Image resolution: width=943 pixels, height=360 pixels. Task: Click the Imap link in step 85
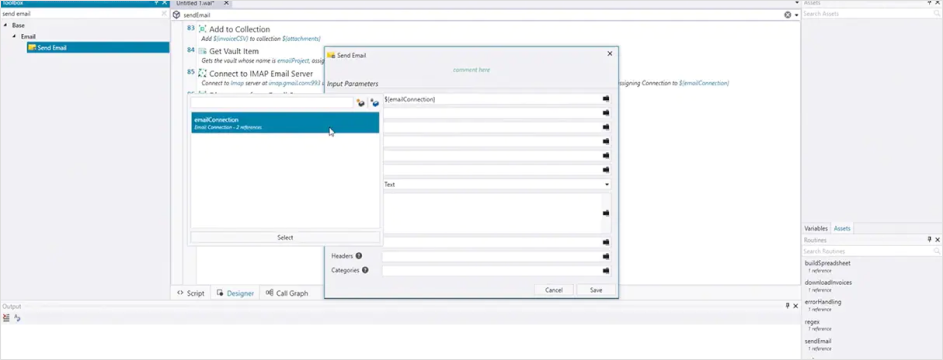point(237,83)
